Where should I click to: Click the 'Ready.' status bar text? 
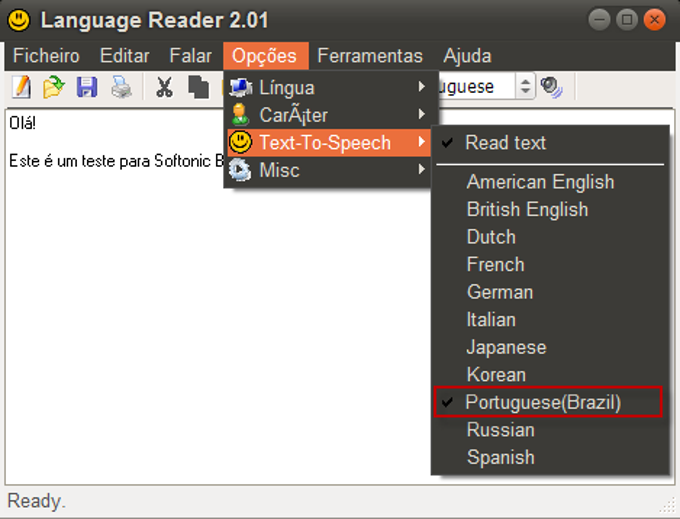click(36, 501)
